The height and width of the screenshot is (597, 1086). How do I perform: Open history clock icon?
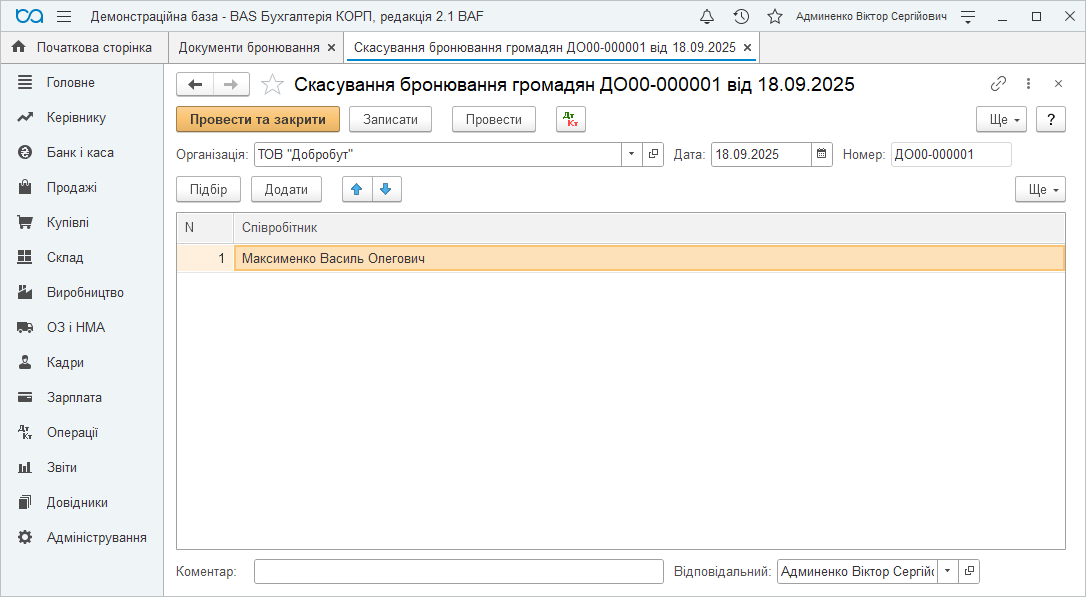pos(741,17)
